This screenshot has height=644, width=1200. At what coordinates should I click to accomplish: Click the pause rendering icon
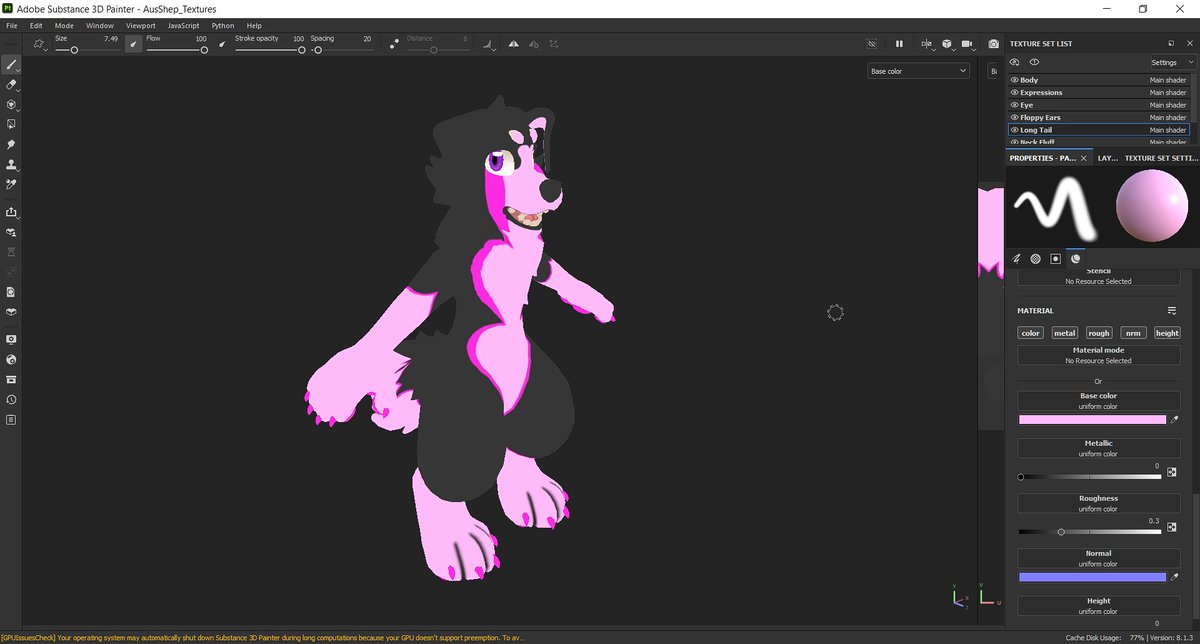point(899,44)
